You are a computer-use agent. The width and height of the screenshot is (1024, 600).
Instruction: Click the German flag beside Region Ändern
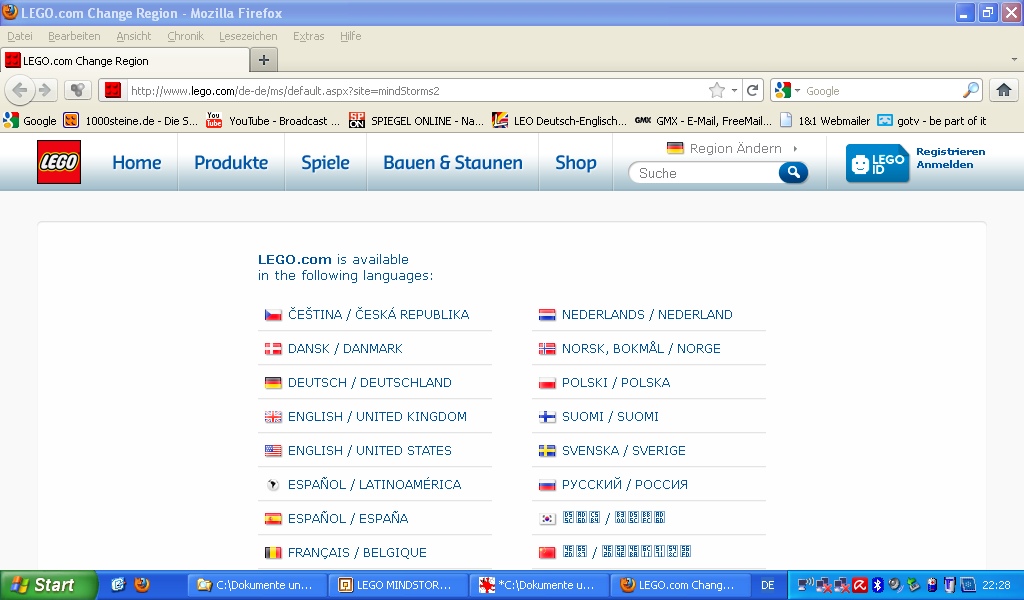[x=675, y=148]
